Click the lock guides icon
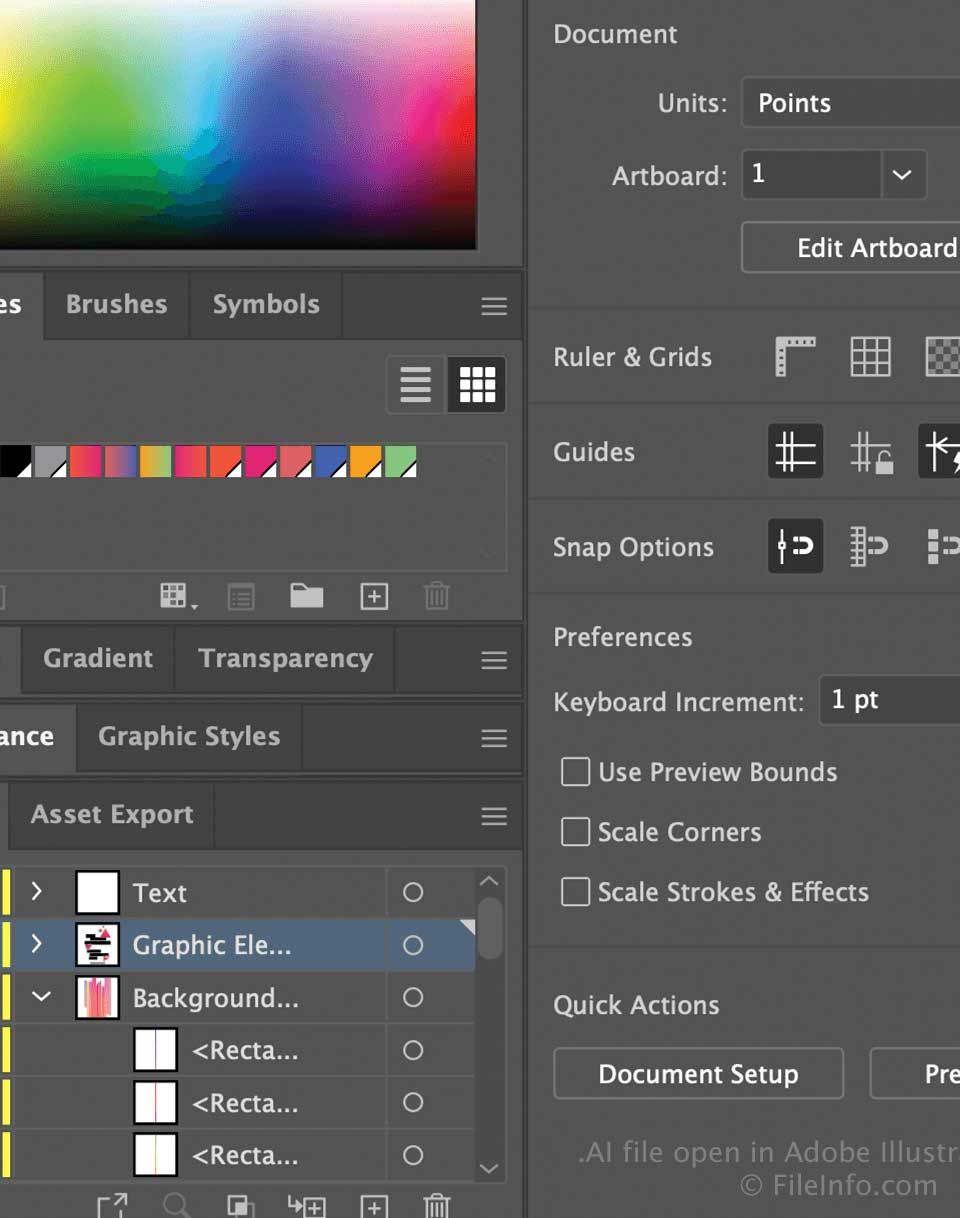Viewport: 960px width, 1218px height. click(x=870, y=452)
